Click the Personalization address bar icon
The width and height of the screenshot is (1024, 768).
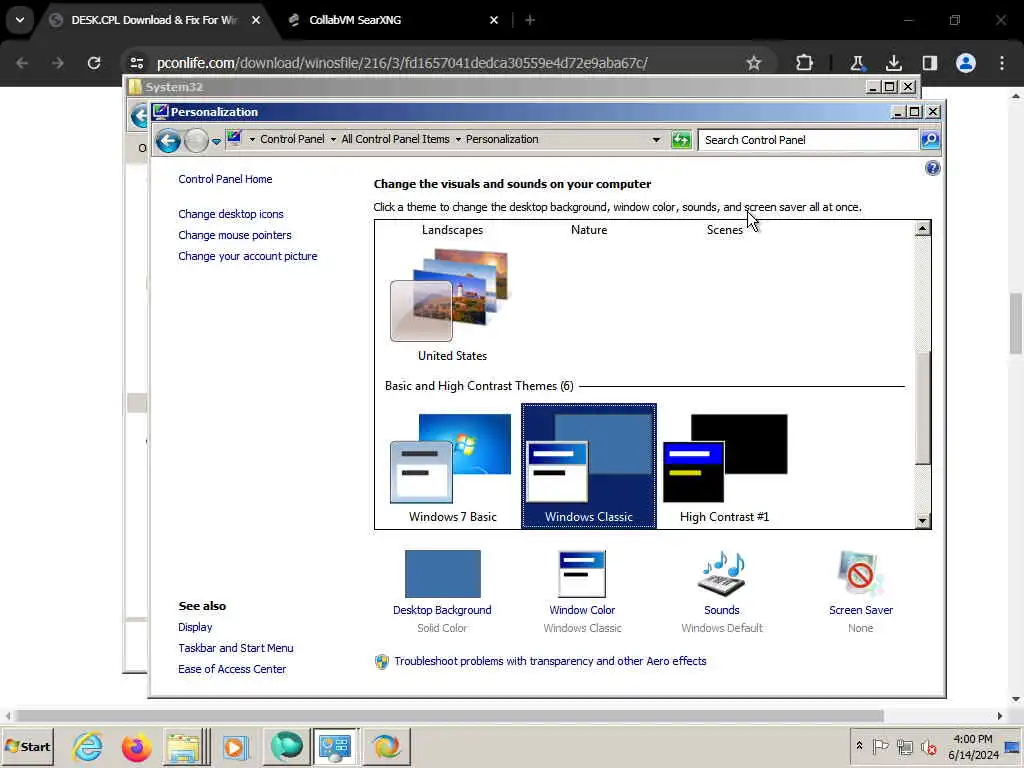pyautogui.click(x=234, y=138)
